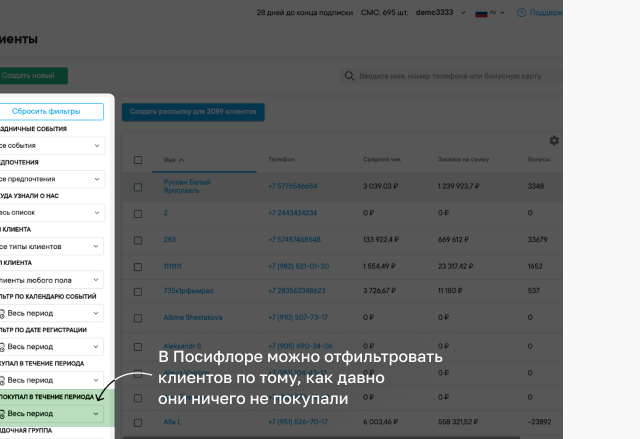
Task: Click the search magnifier icon
Action: pyautogui.click(x=349, y=76)
